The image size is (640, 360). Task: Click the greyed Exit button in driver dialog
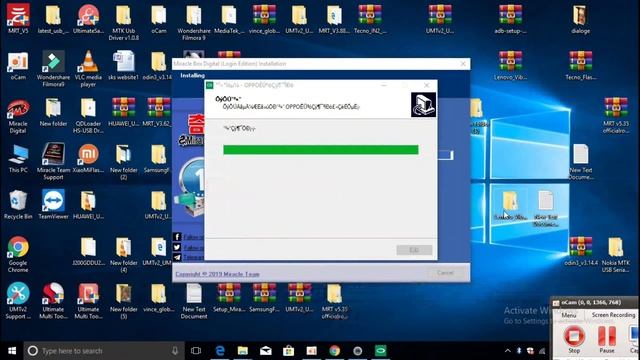(414, 250)
